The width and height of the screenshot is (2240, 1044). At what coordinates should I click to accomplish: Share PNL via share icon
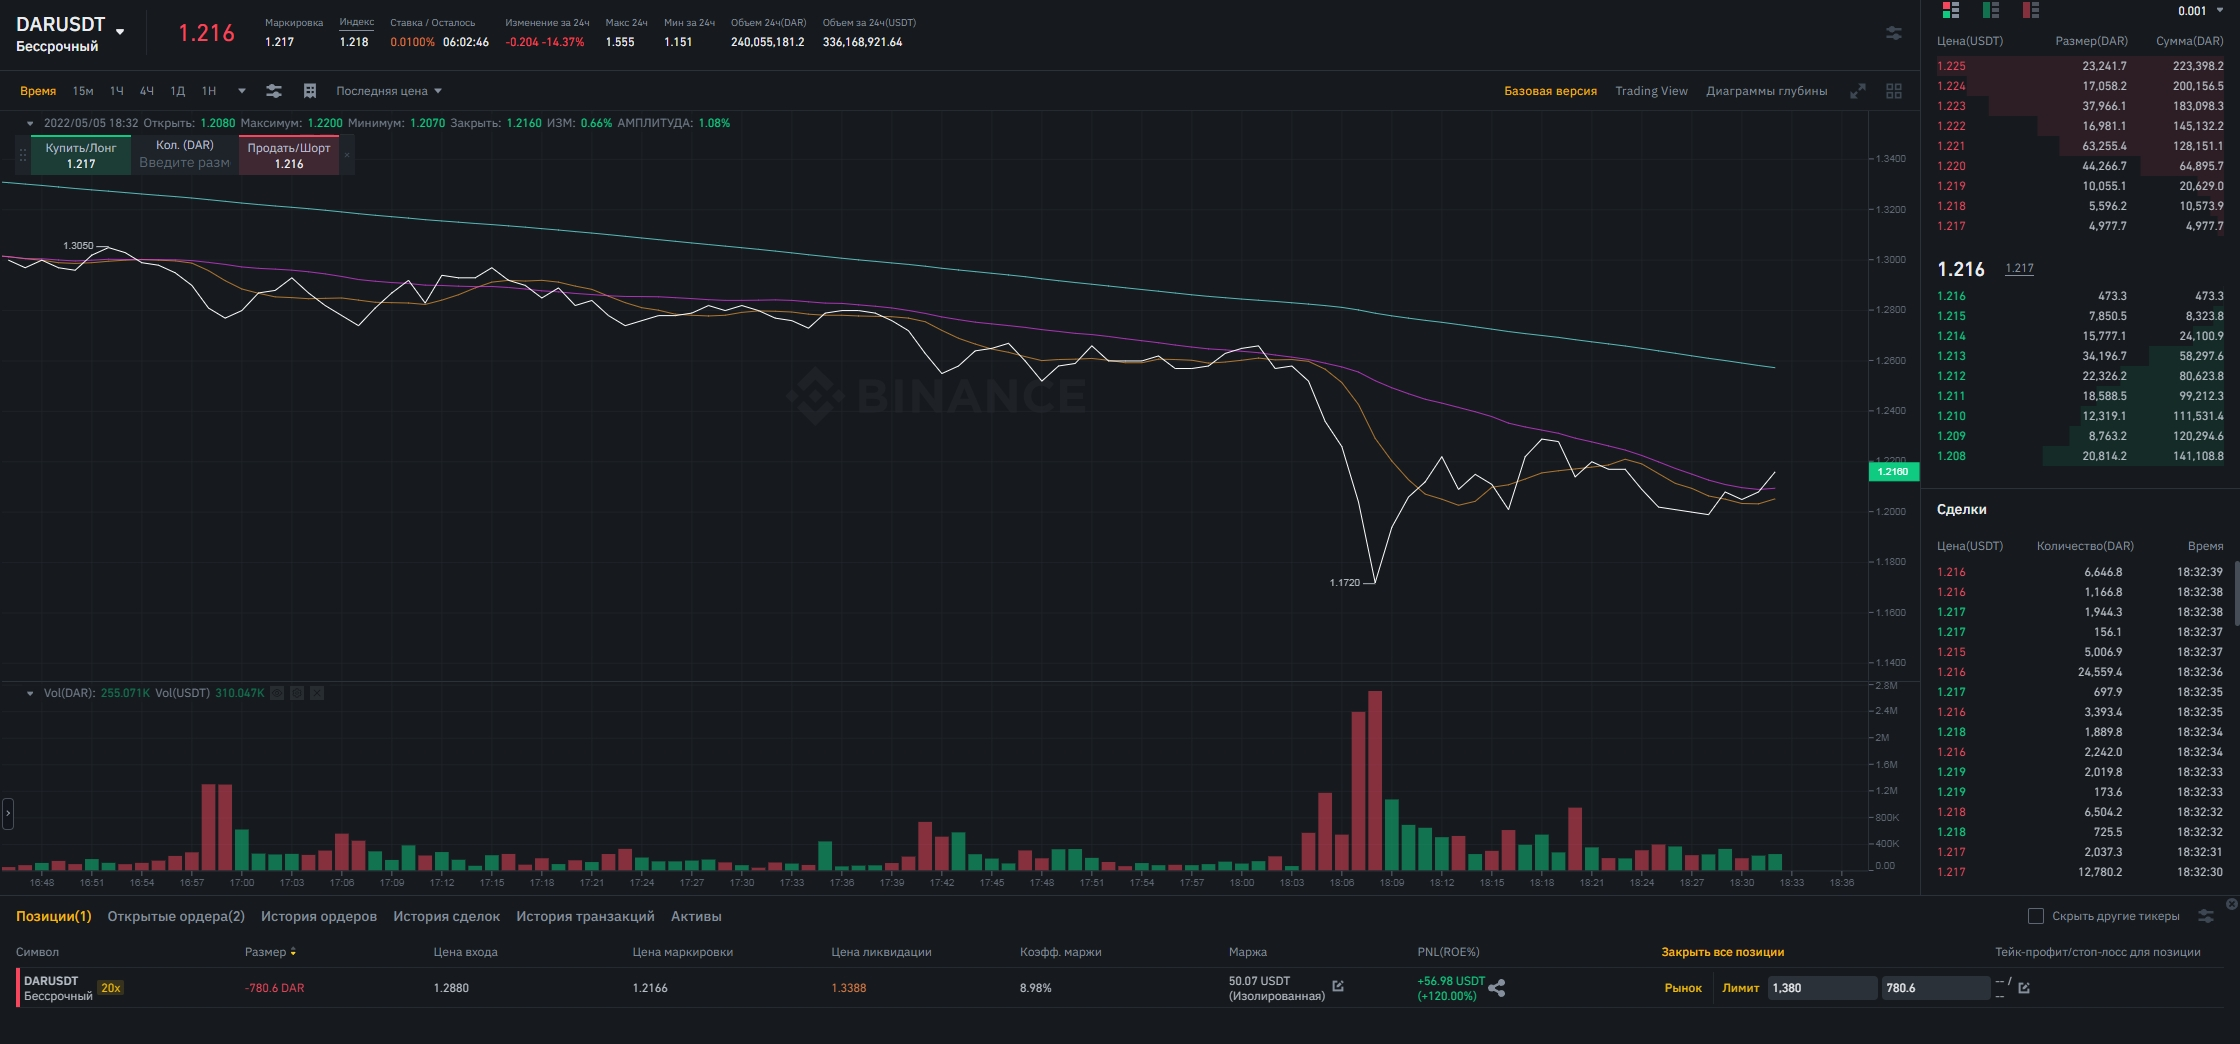(x=1497, y=988)
